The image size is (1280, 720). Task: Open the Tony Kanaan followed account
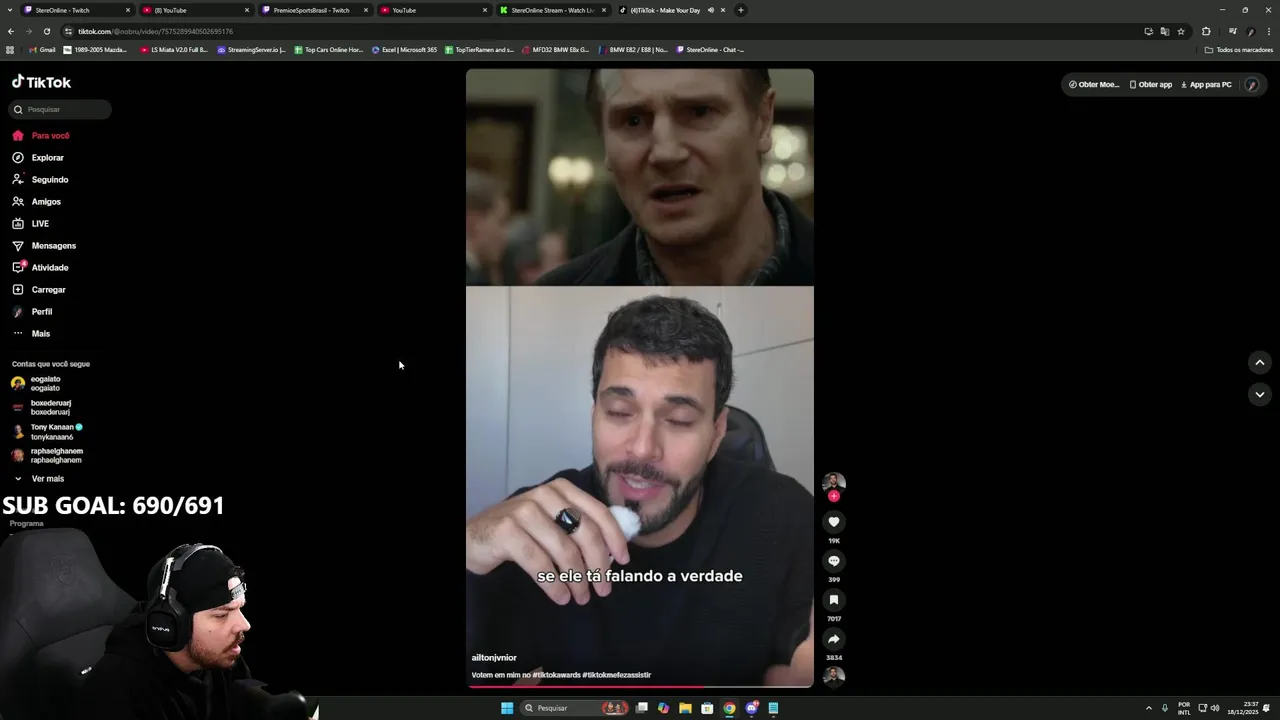(47, 431)
